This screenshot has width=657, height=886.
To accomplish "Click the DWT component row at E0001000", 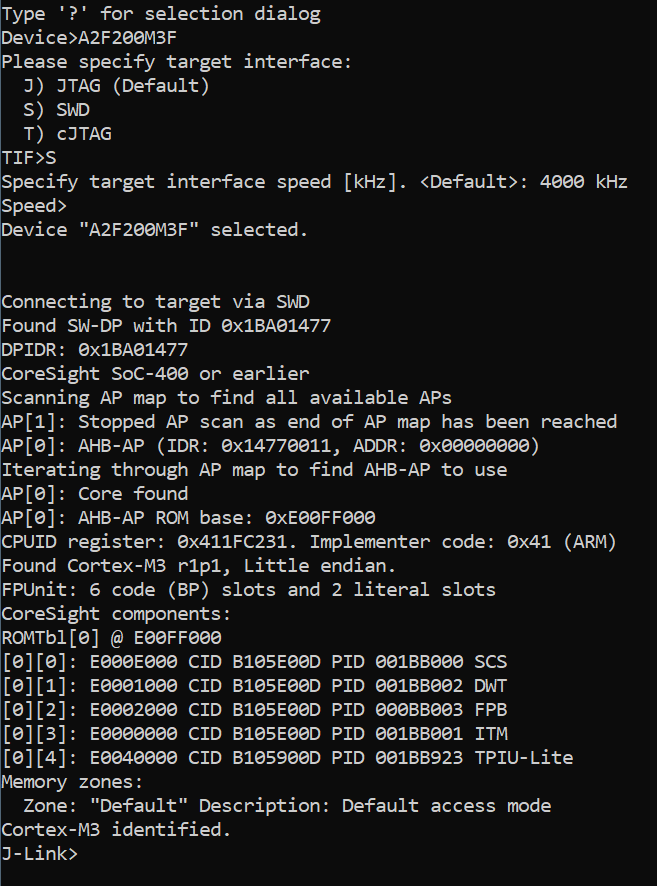I will point(255,686).
